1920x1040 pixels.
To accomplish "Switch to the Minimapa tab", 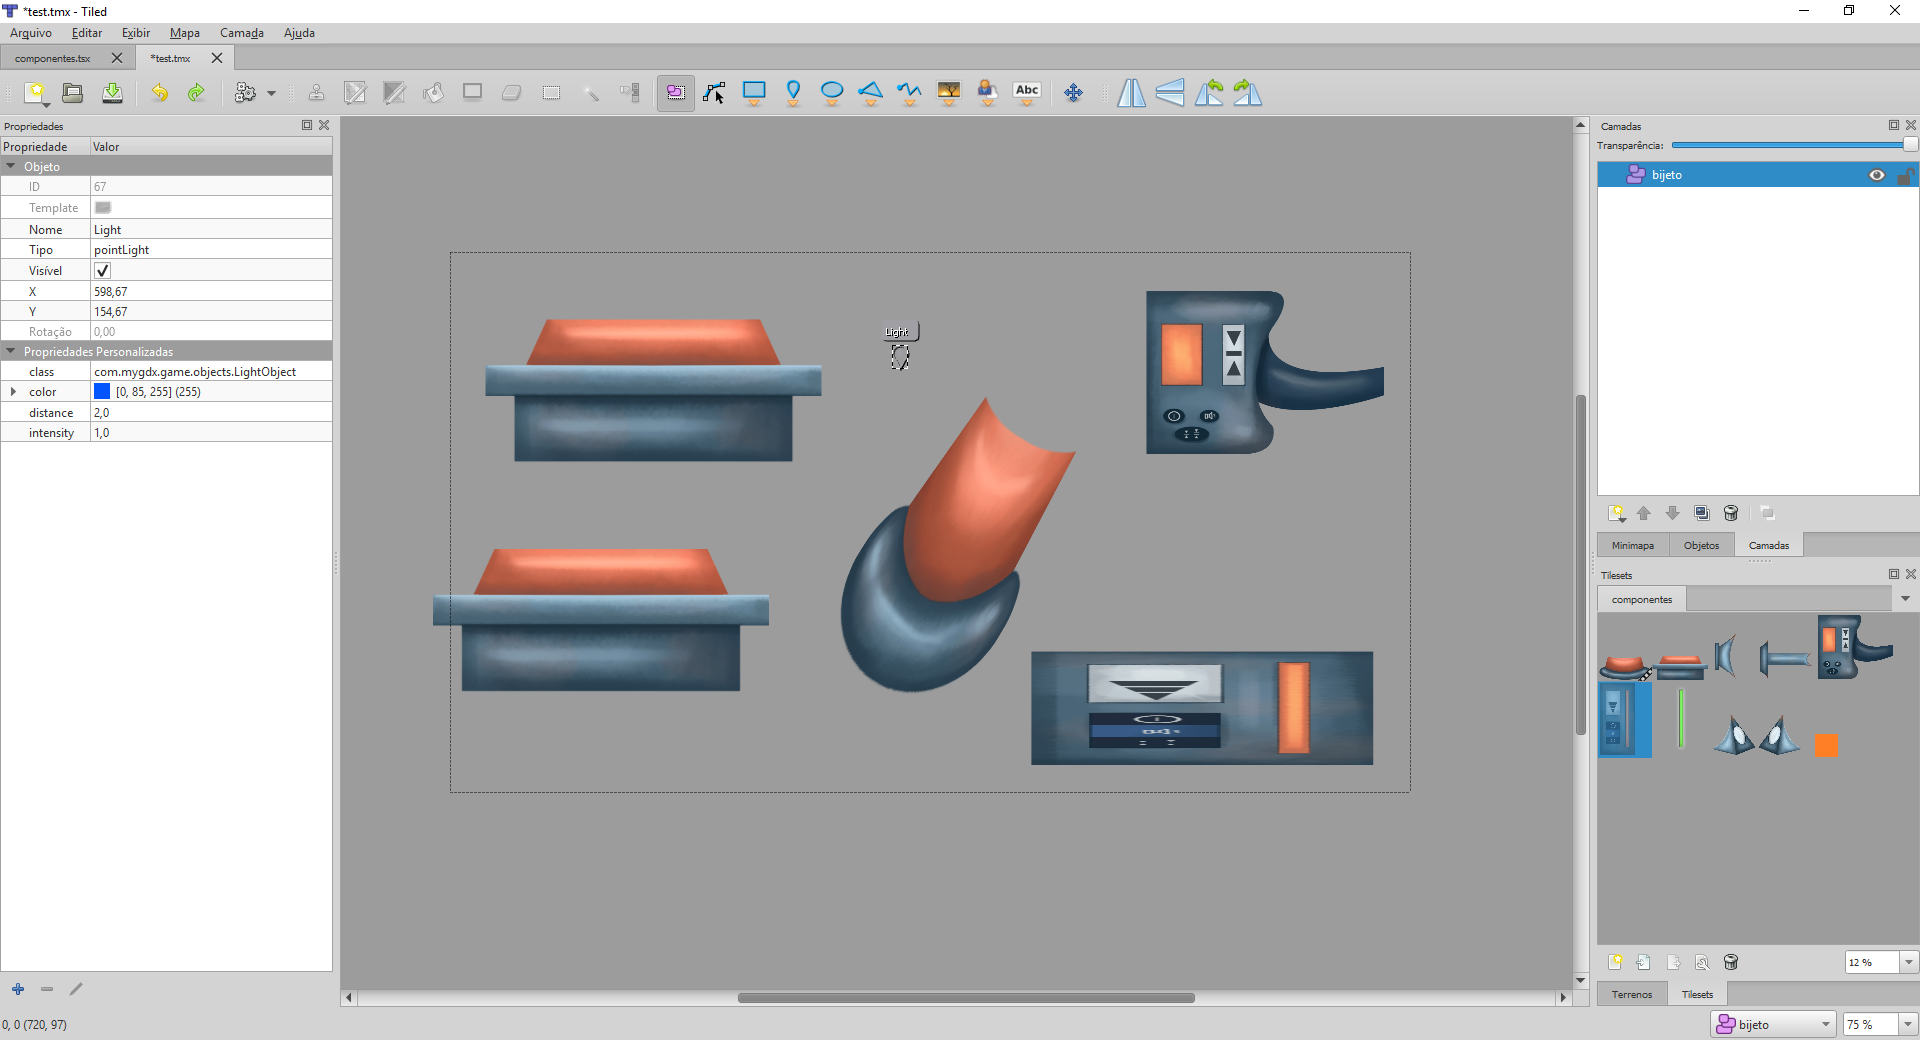I will 1633,546.
